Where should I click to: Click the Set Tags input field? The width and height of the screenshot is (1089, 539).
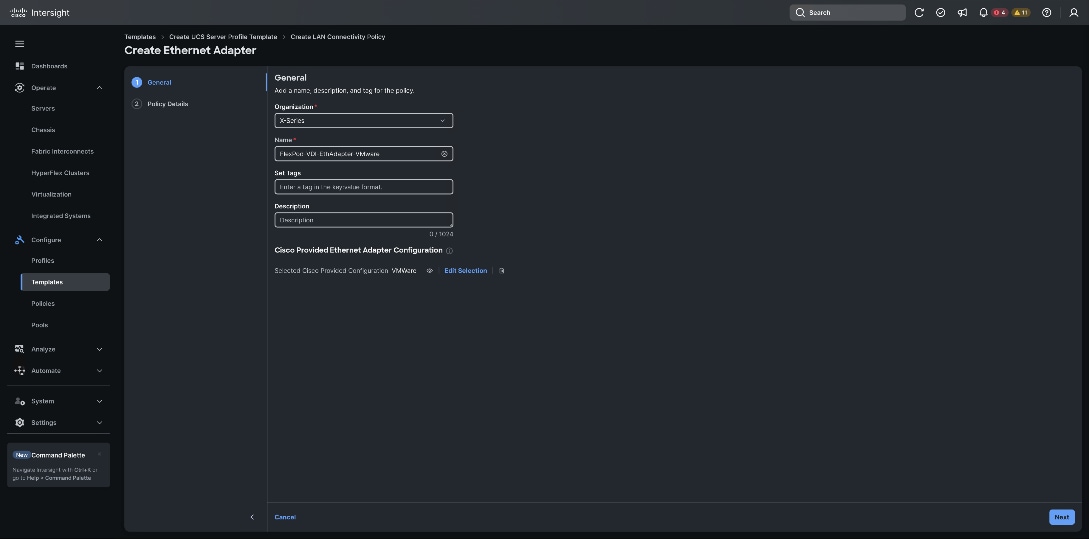[363, 187]
